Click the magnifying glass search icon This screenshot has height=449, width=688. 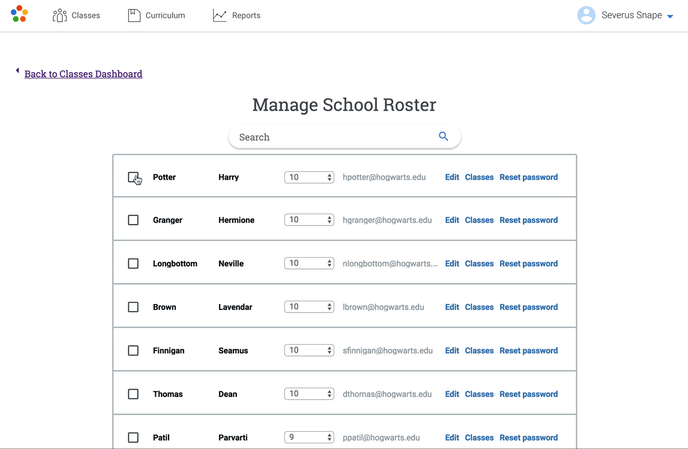pos(444,136)
